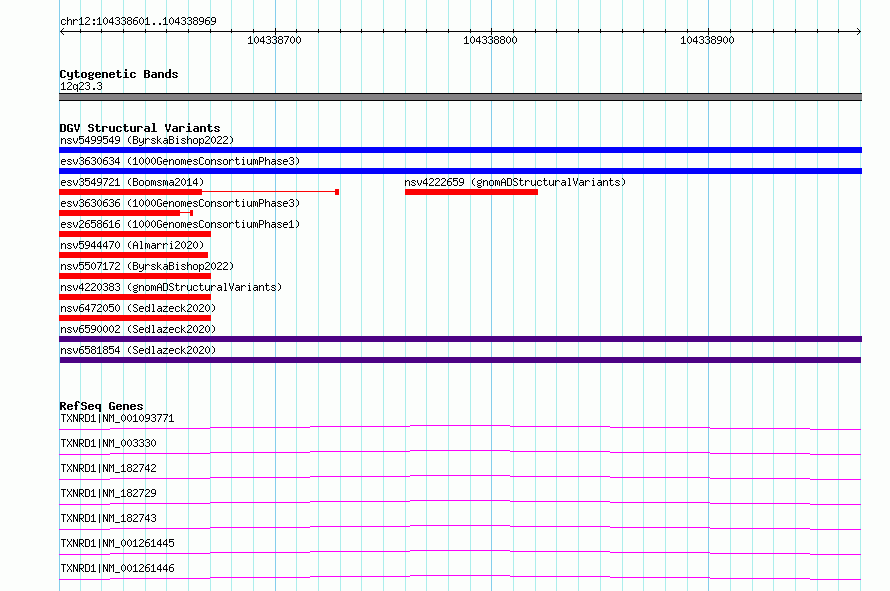Click the magenta line of TXNRD1|NM_001093771
This screenshot has width=890, height=591.
click(460, 427)
